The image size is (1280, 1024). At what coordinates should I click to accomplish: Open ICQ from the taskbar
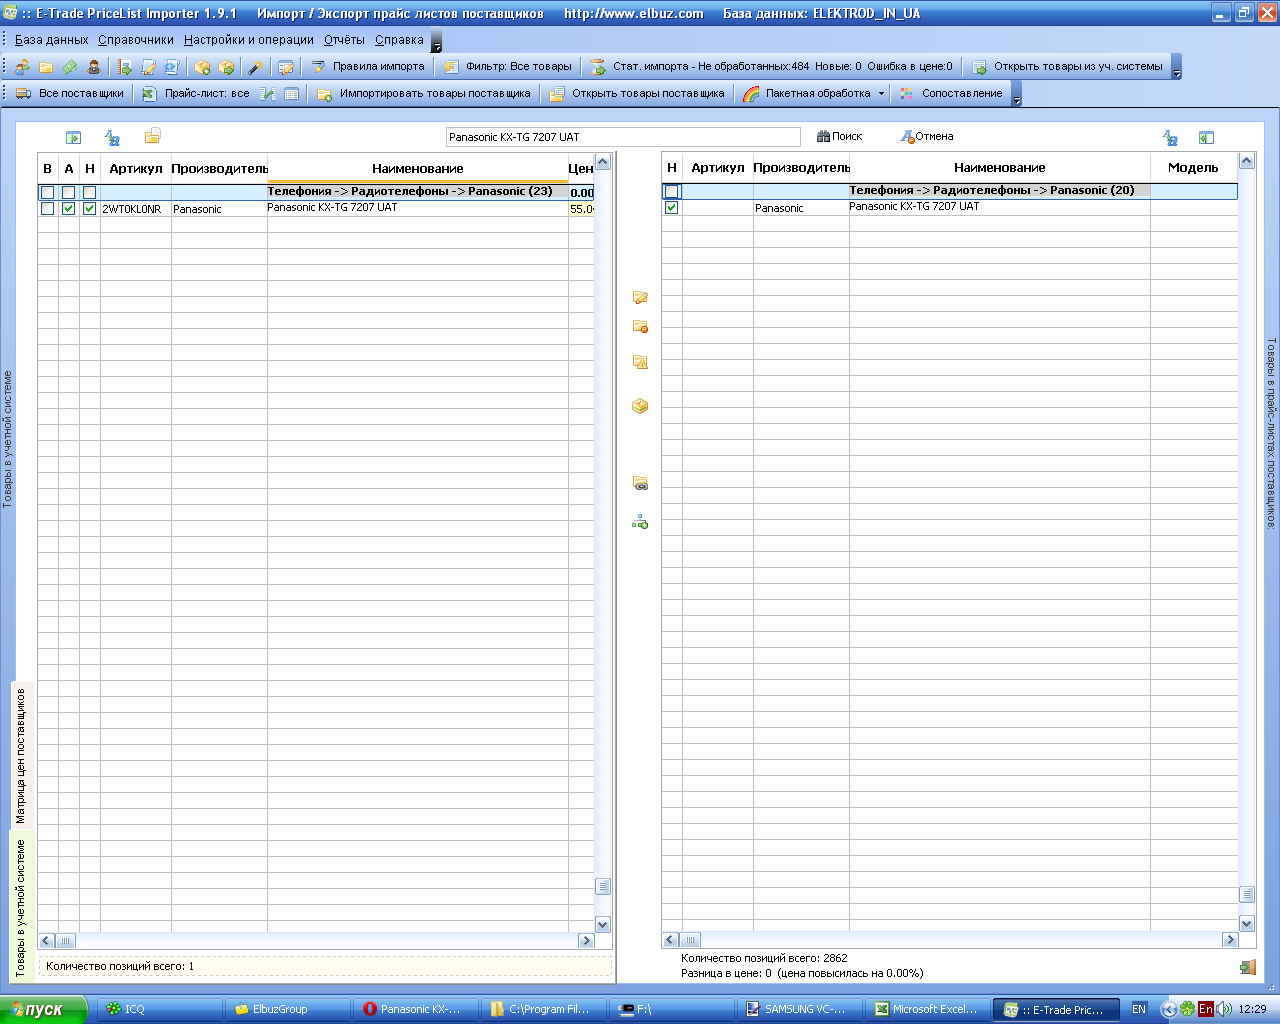(160, 1010)
